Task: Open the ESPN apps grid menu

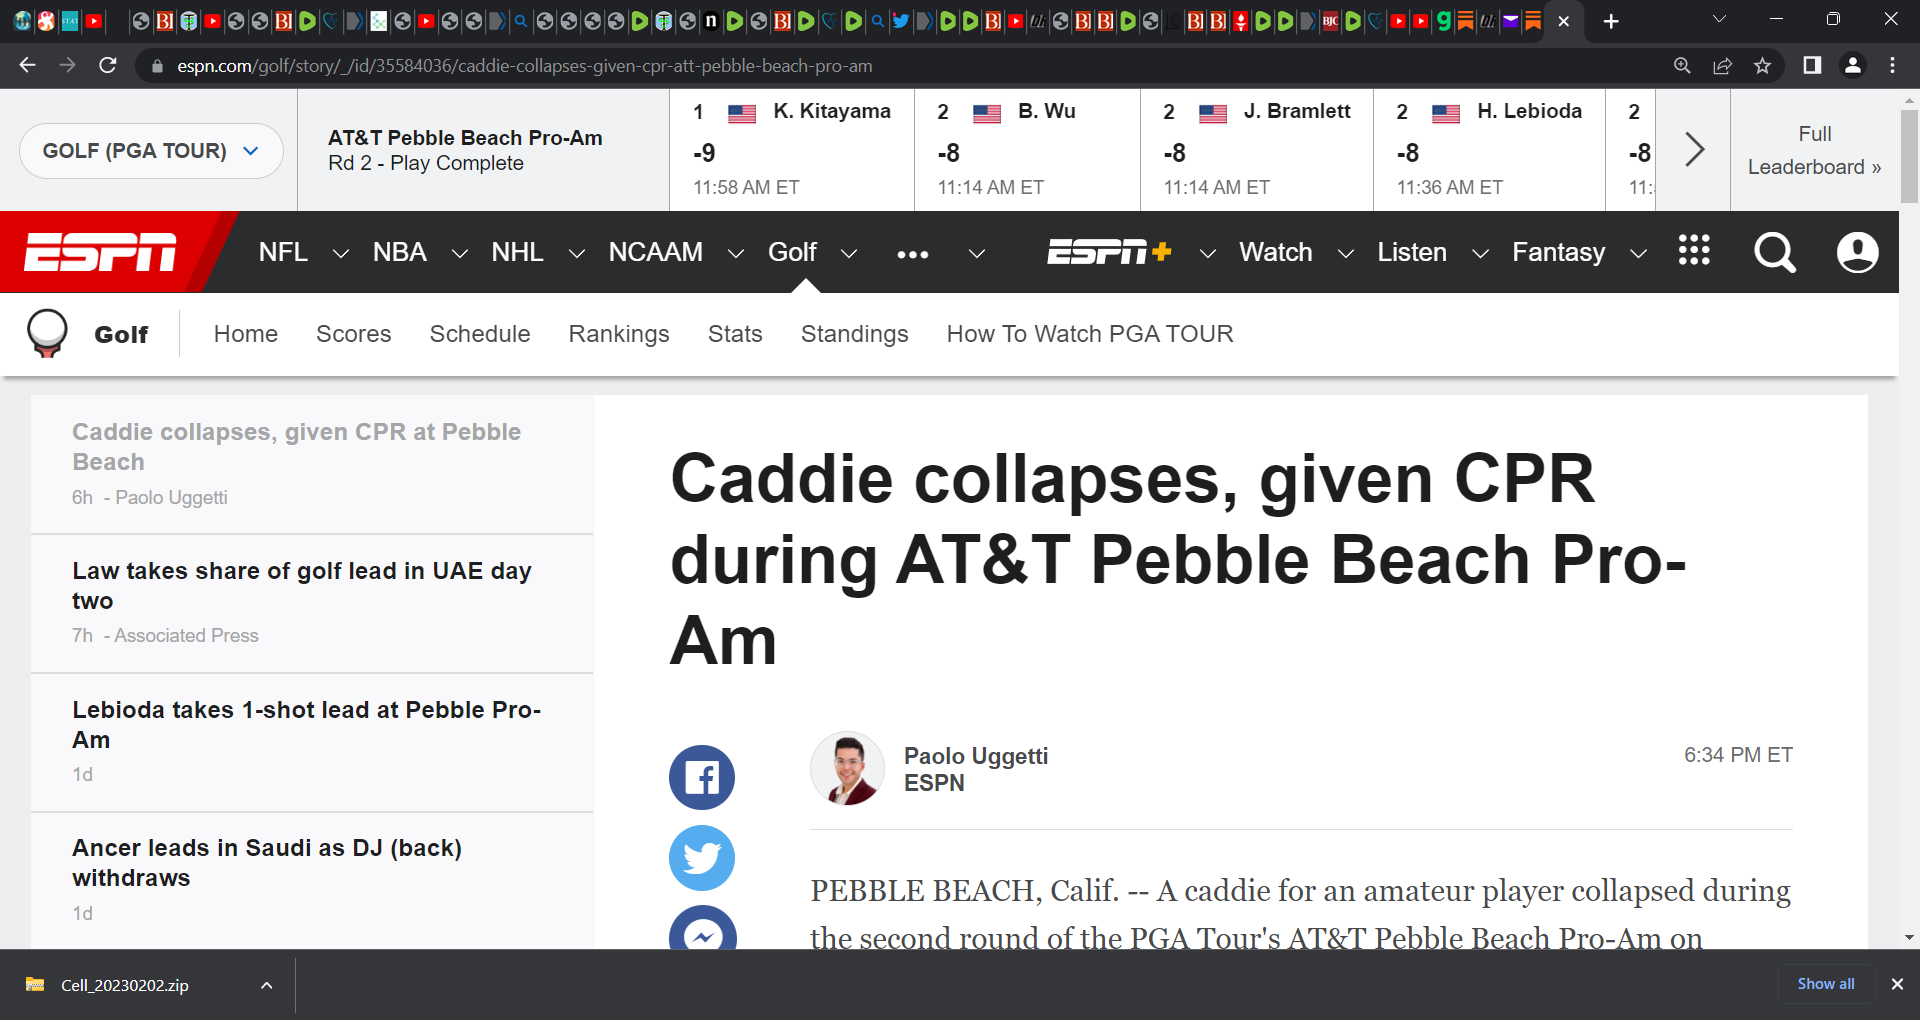Action: pyautogui.click(x=1693, y=252)
